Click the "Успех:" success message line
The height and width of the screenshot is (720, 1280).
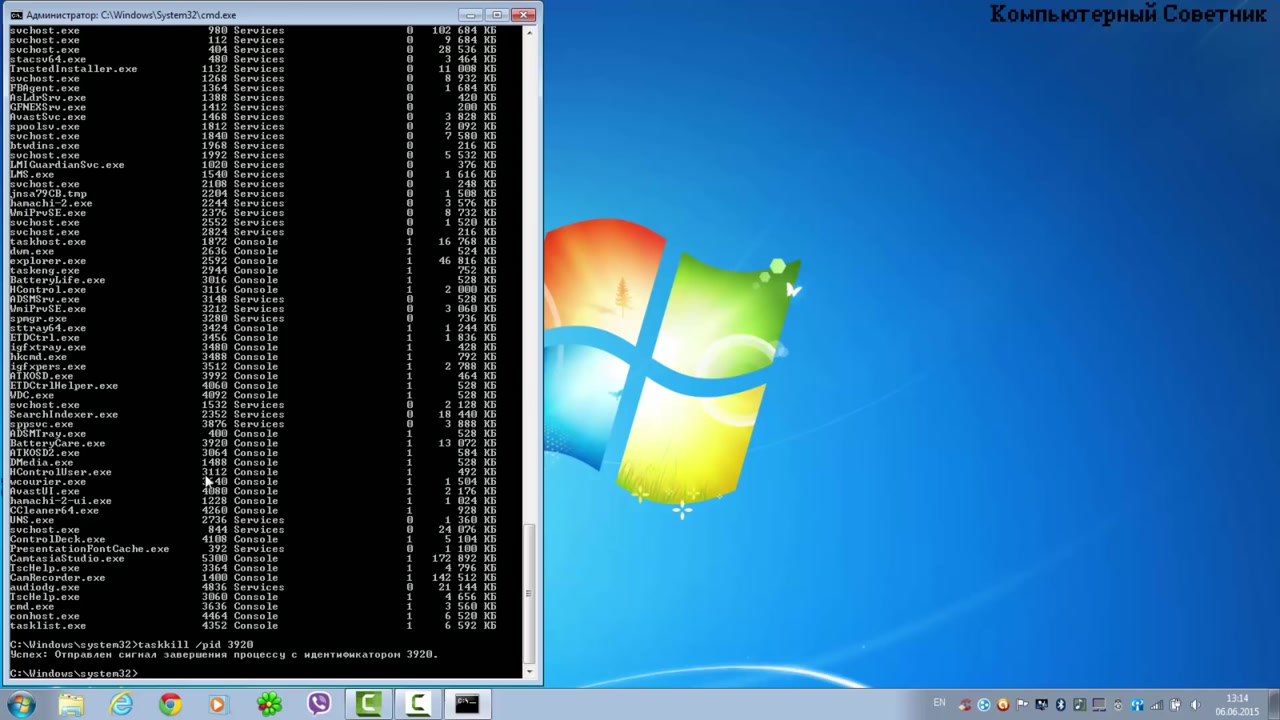[x=223, y=655]
